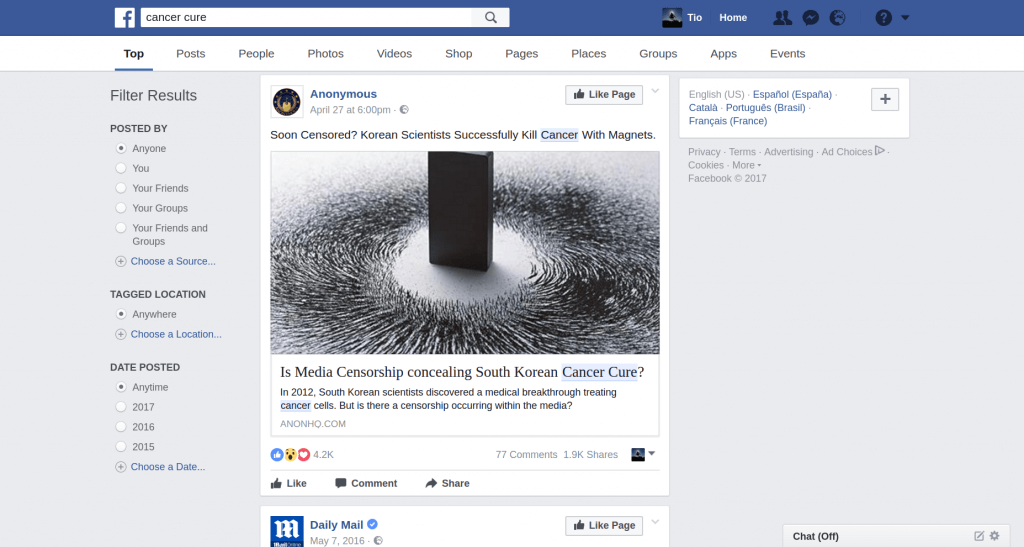Like the Anonymous page
1024x547 pixels.
604,94
